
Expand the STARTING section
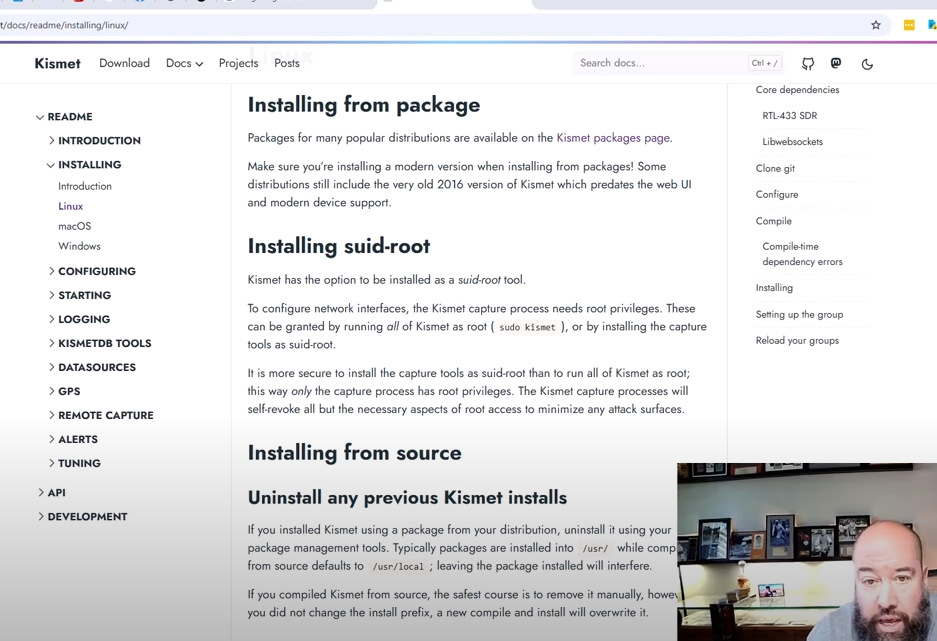coord(79,295)
